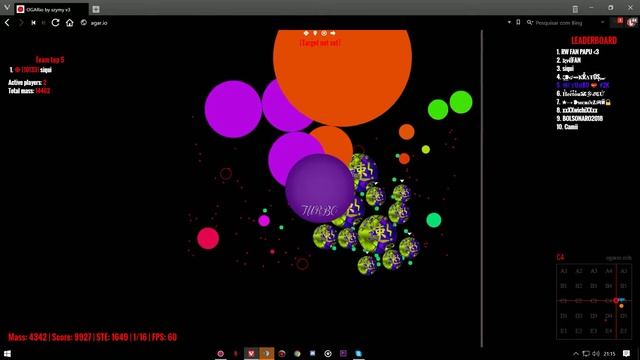
Task: Open the closed tabs trash icon
Action: pyautogui.click(x=575, y=9)
